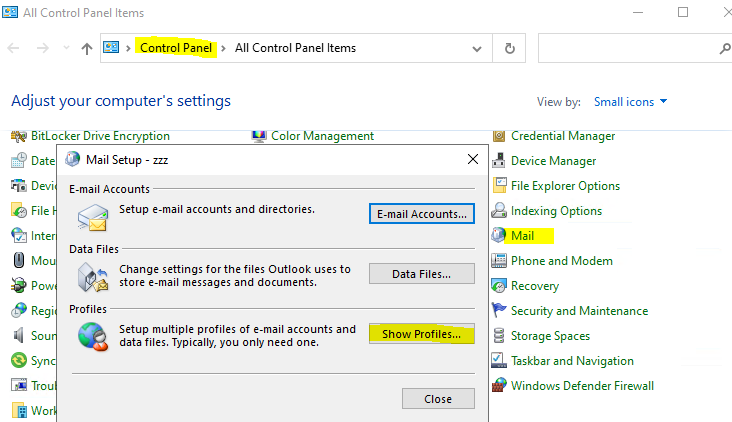
Task: Close the Mail Setup dialog via Close button
Action: coord(438,399)
